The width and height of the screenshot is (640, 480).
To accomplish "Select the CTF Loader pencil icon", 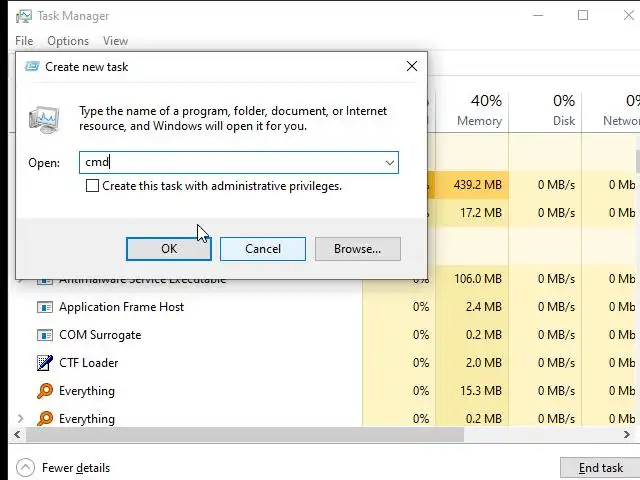I will [x=45, y=363].
